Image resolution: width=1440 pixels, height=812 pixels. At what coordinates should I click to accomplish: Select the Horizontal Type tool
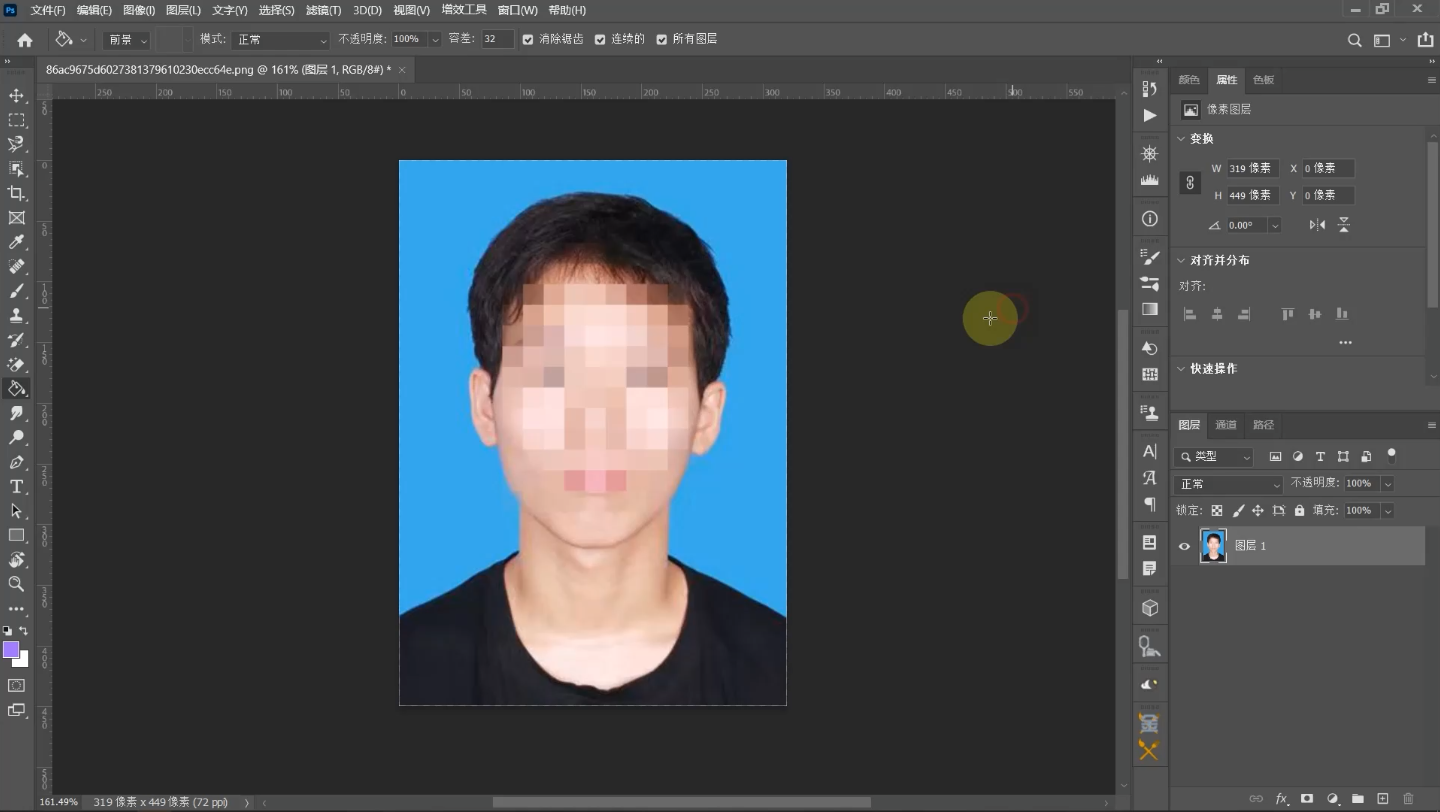(16, 487)
